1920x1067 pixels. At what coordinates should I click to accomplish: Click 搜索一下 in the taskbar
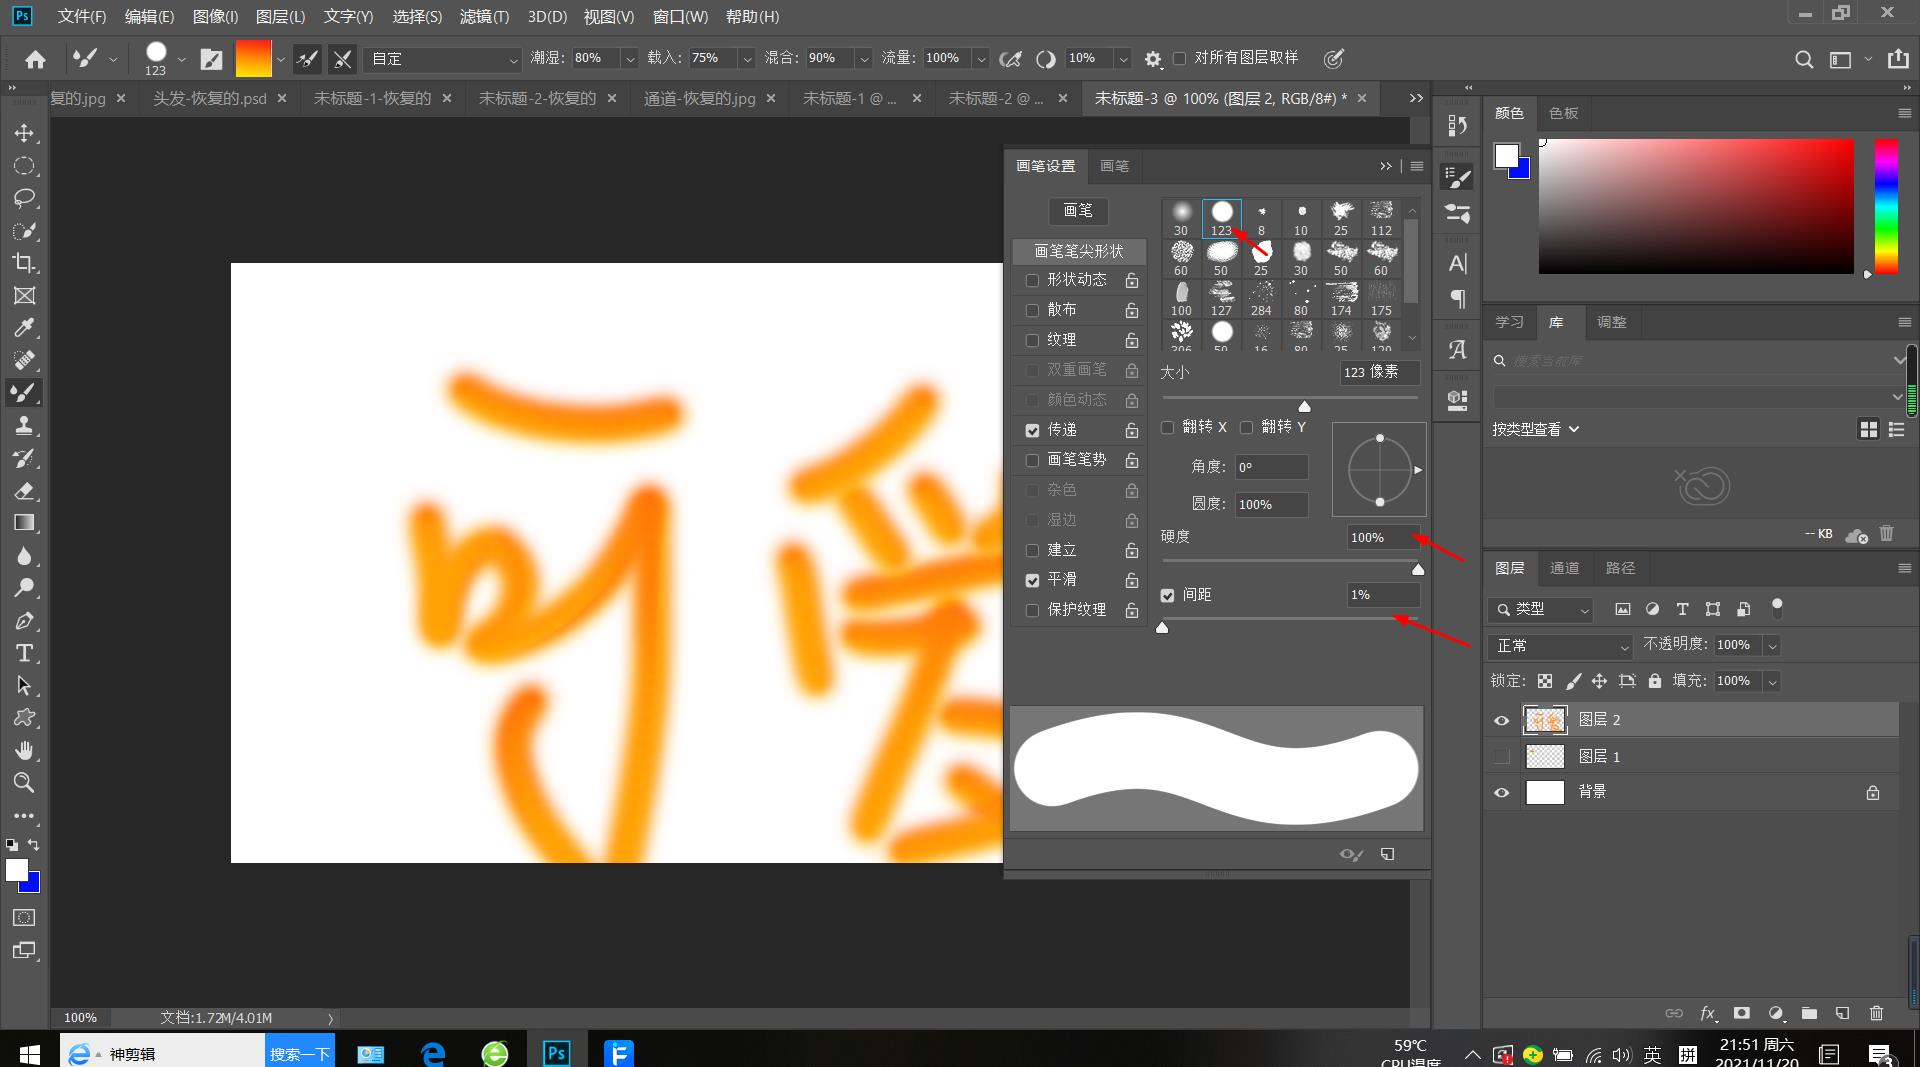click(x=300, y=1053)
